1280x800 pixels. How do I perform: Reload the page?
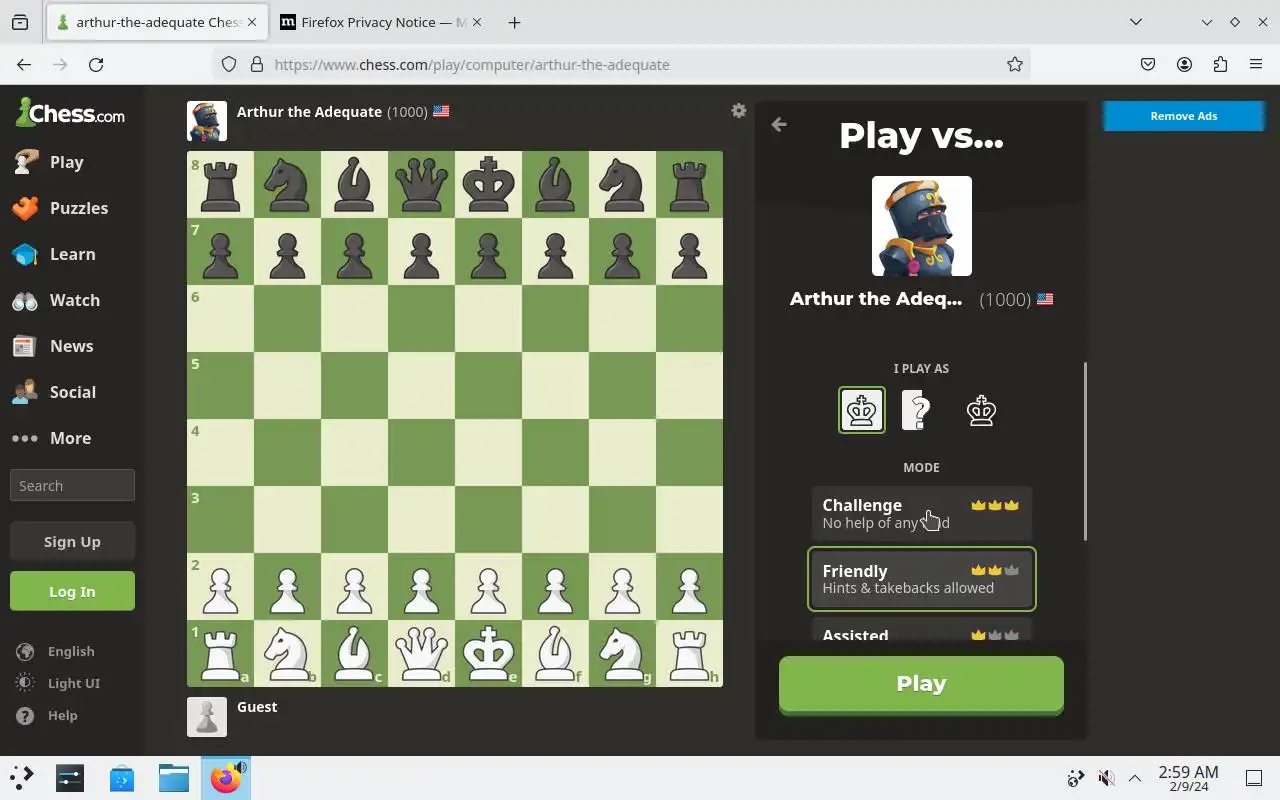point(96,64)
